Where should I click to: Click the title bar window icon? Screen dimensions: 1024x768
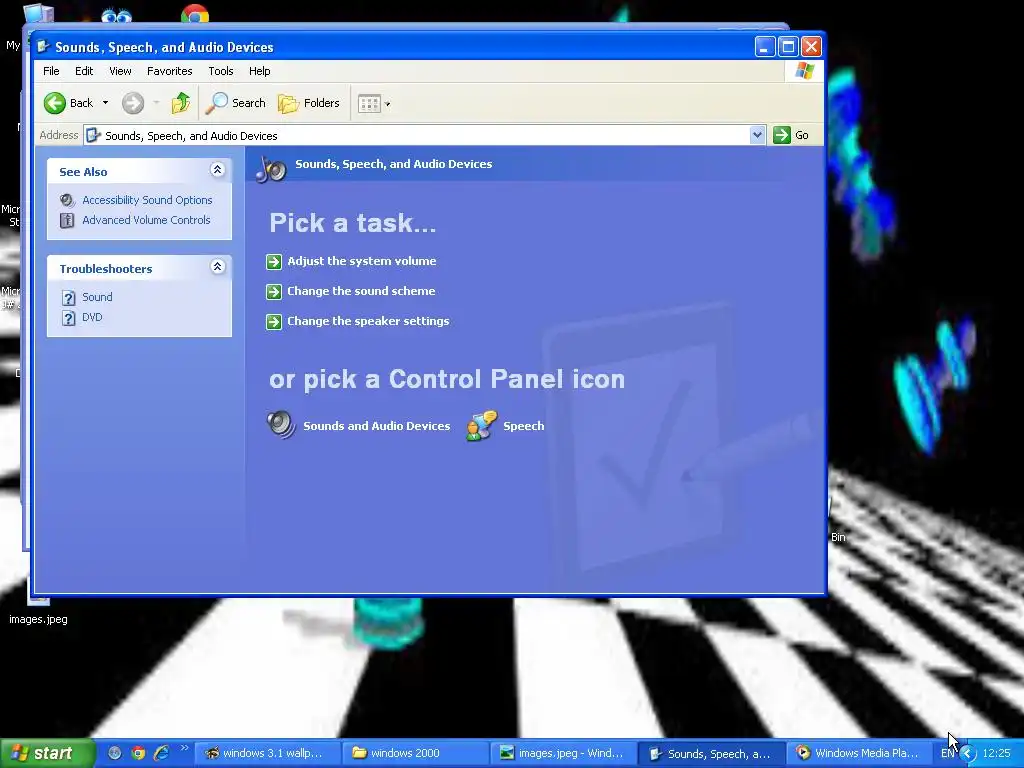[43, 46]
